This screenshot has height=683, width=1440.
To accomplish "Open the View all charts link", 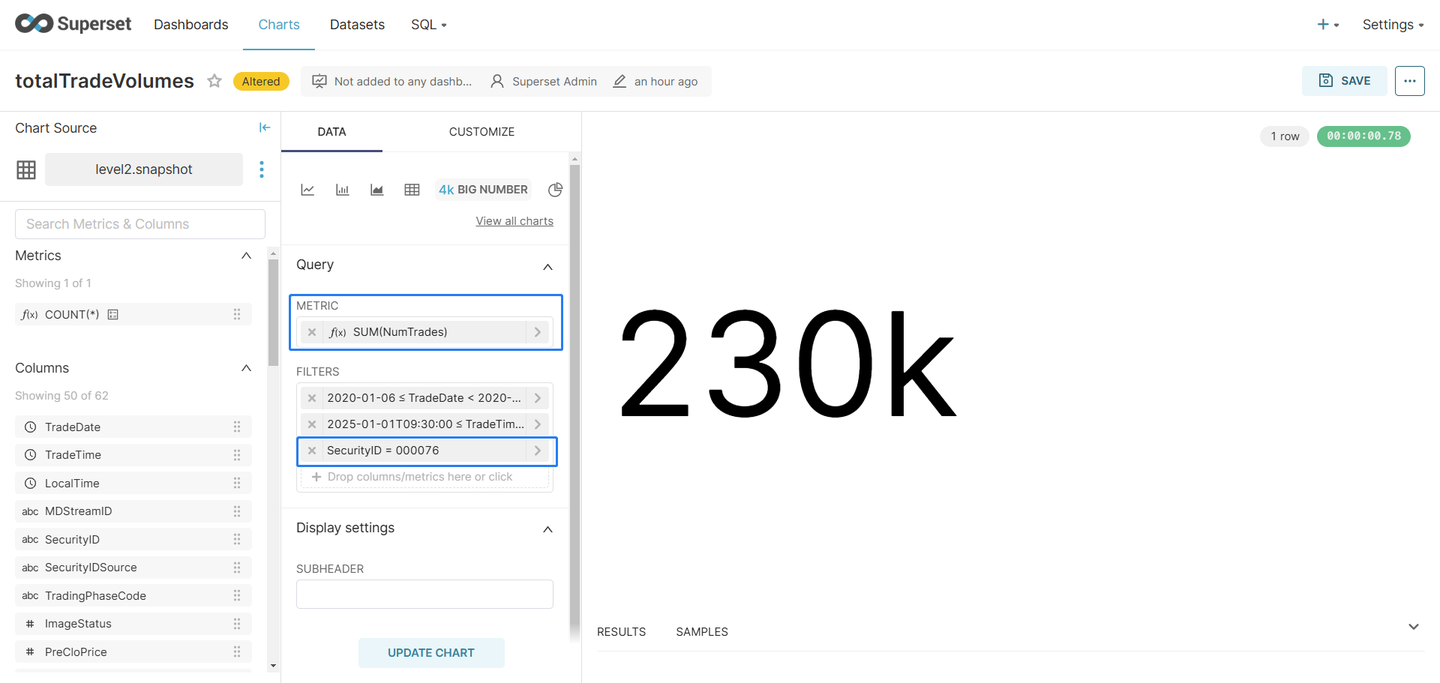I will click(514, 221).
